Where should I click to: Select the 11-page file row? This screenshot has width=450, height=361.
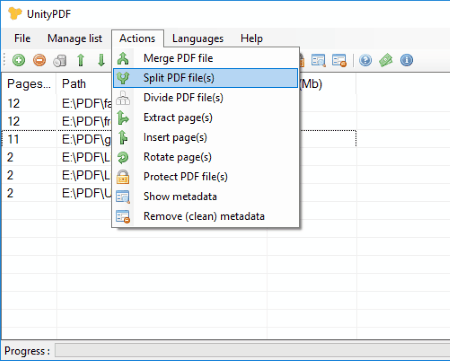coord(179,139)
